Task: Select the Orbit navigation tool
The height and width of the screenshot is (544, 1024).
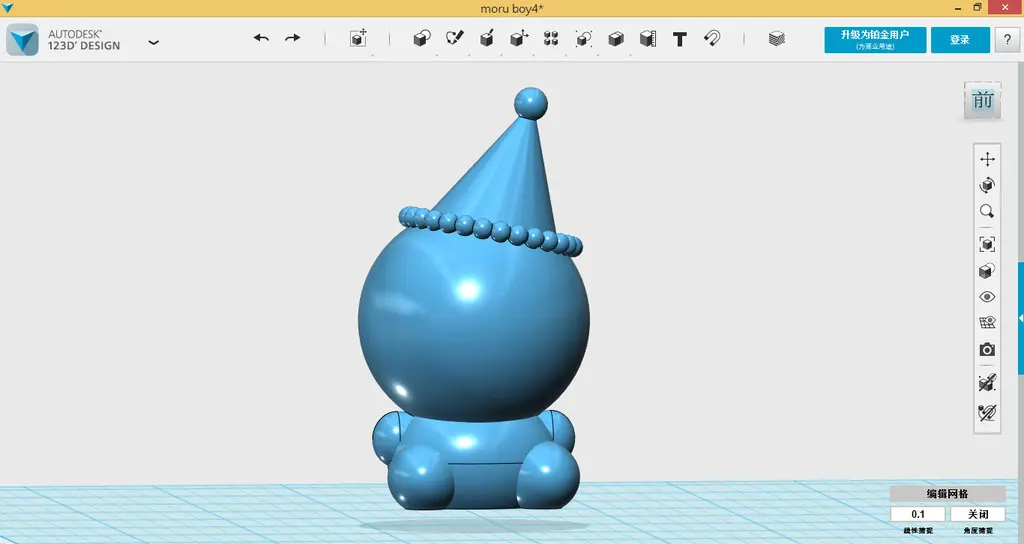Action: 987,185
